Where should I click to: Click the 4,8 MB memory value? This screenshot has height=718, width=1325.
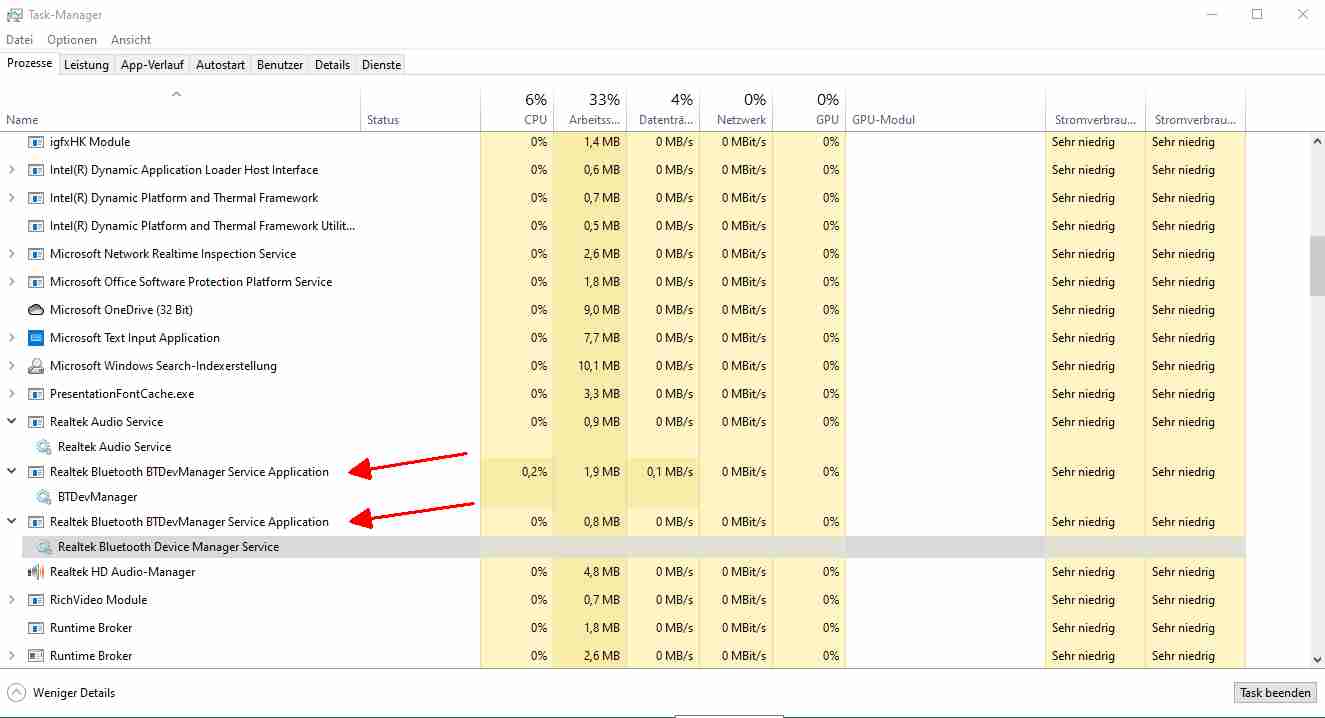point(603,572)
